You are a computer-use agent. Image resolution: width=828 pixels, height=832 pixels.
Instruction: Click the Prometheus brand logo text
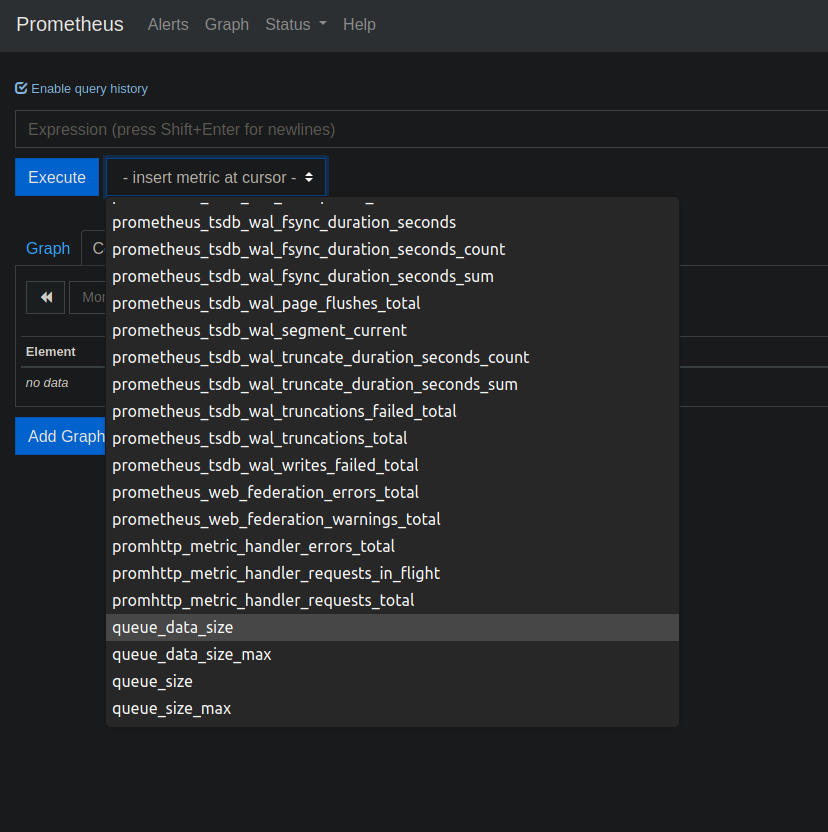(70, 24)
